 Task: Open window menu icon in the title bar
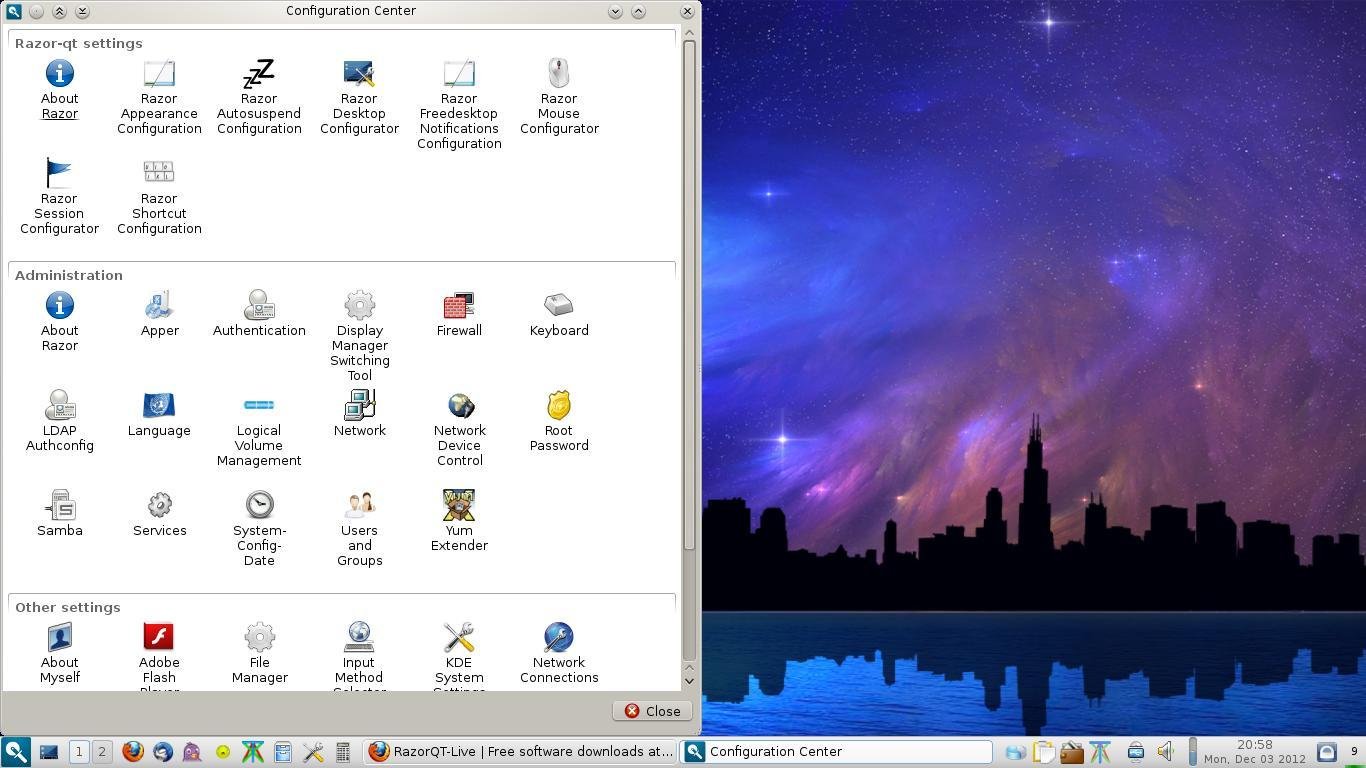point(13,11)
